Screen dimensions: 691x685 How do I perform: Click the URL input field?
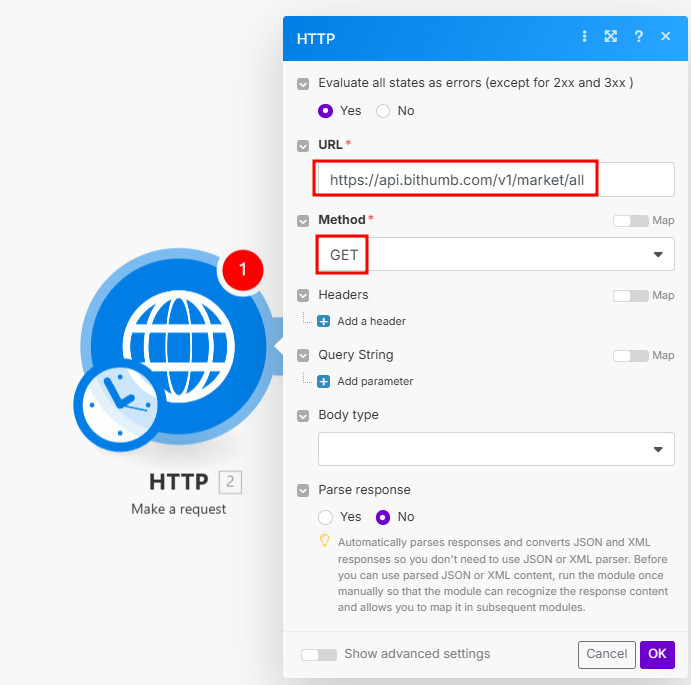pos(496,180)
